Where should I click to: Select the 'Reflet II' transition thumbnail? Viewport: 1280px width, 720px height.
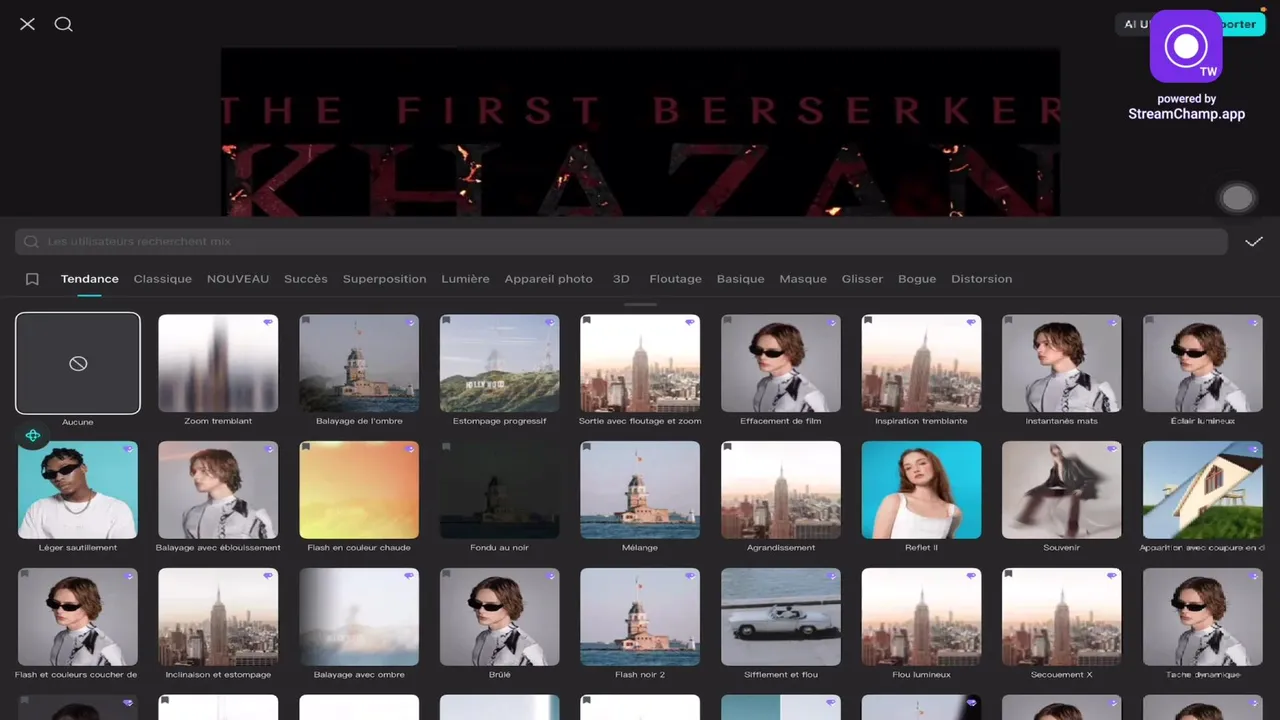(922, 490)
